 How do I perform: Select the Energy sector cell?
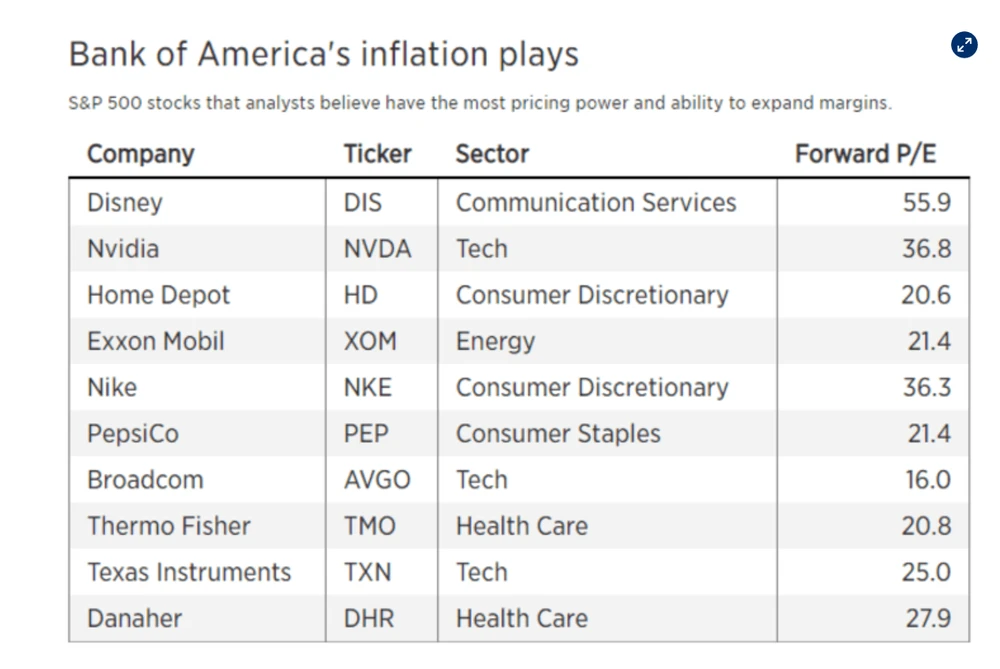(495, 341)
